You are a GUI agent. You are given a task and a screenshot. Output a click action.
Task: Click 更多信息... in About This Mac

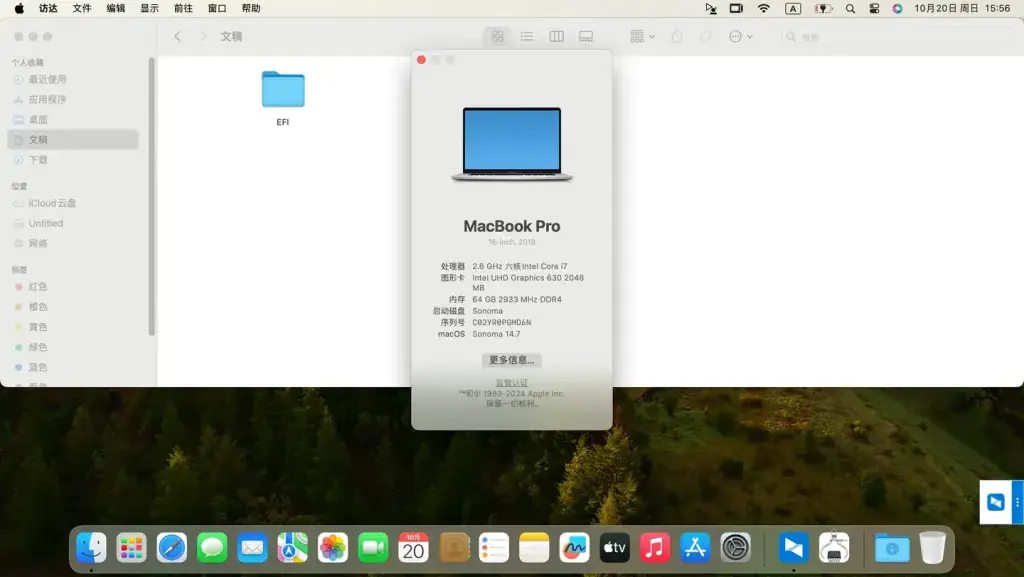point(511,360)
